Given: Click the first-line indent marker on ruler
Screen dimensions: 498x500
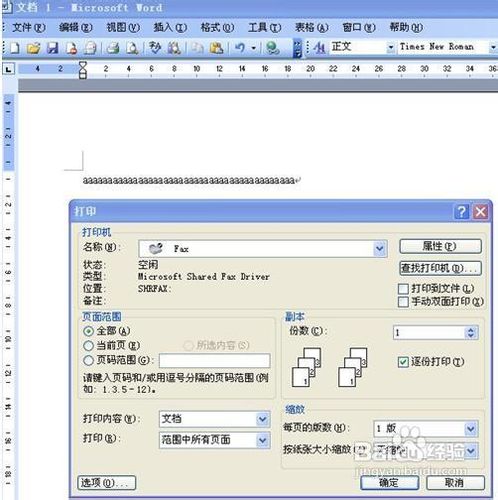Looking at the screenshot, I should [x=82, y=65].
